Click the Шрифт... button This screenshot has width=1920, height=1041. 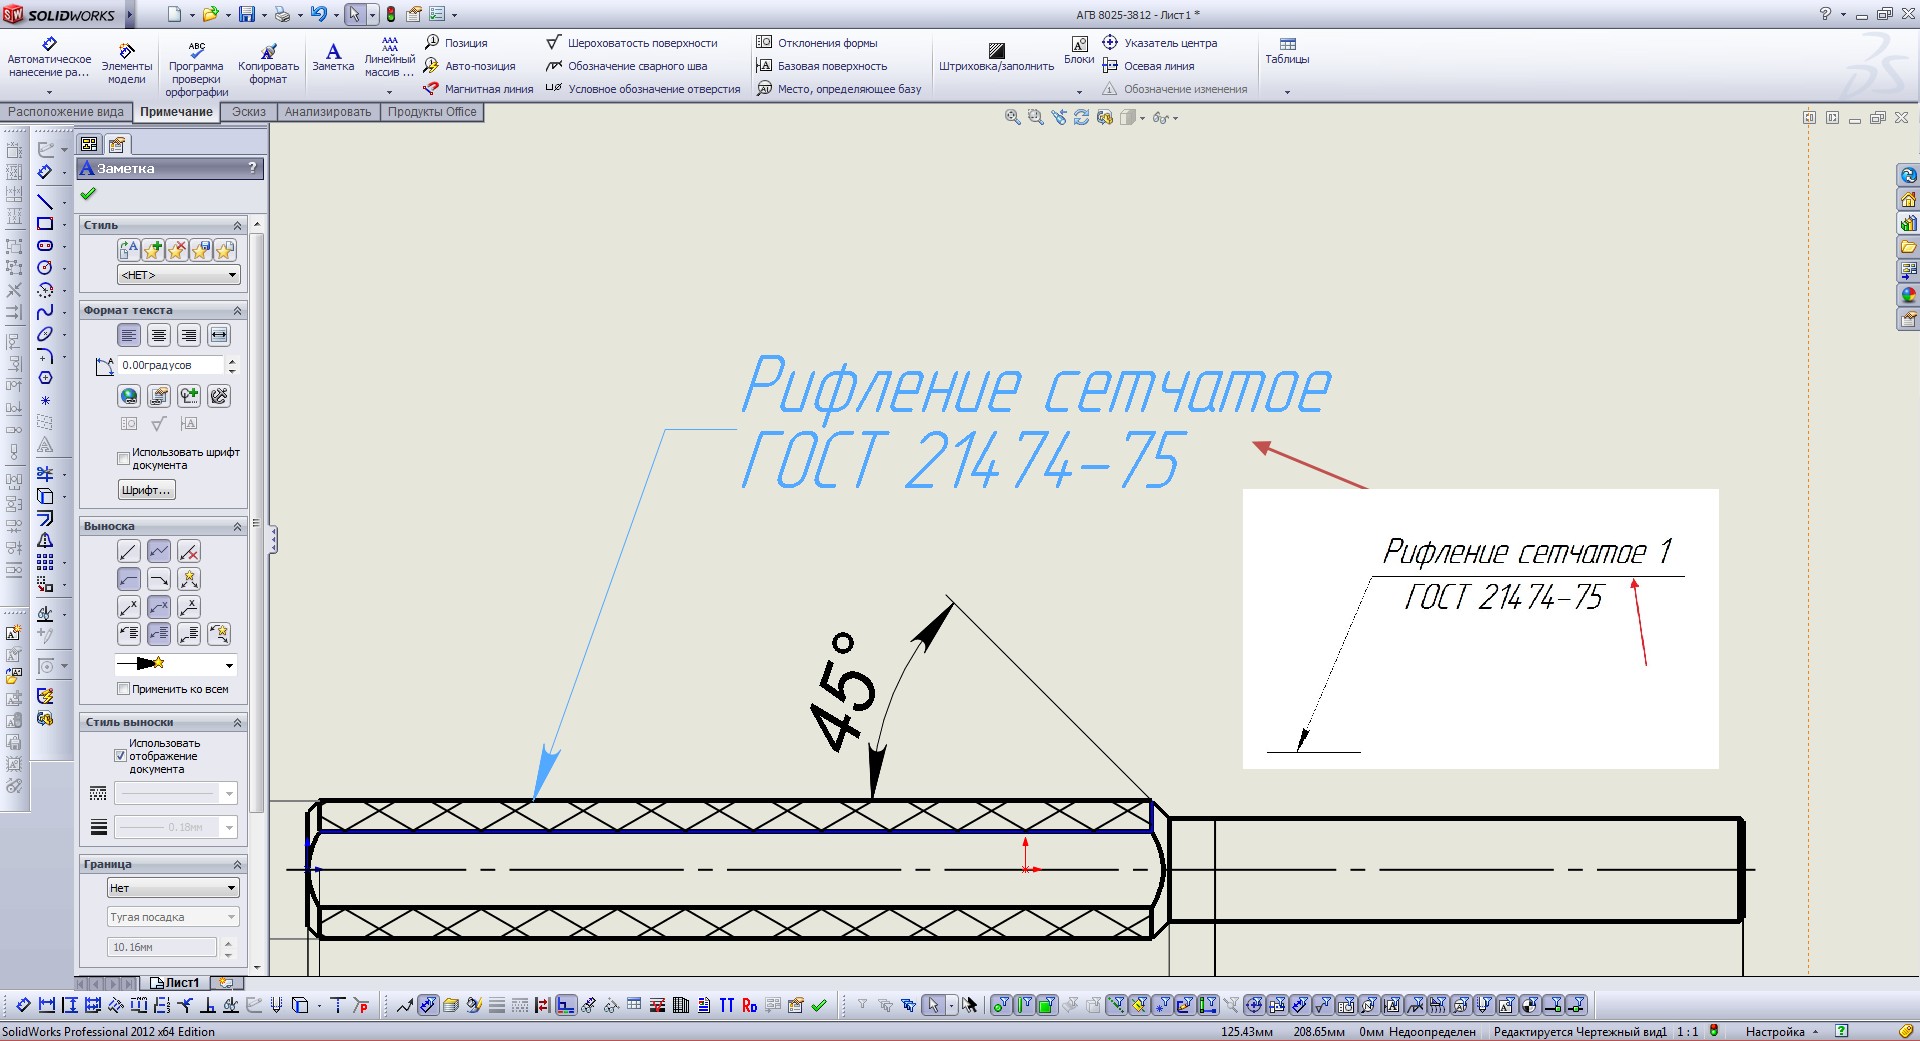[x=146, y=490]
